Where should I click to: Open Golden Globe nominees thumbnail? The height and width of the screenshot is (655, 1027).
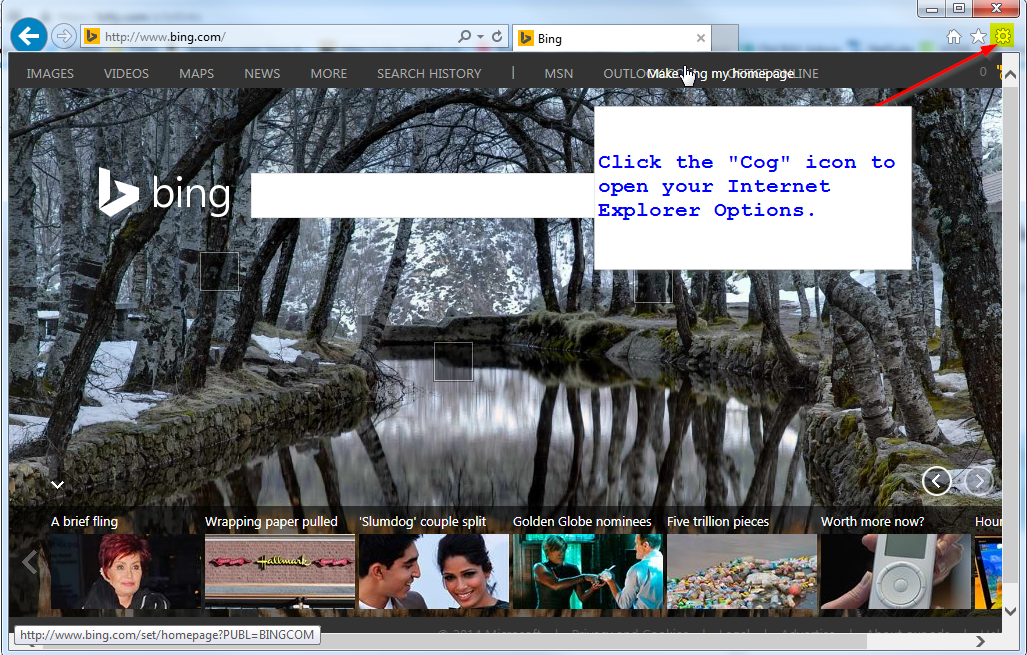[588, 571]
